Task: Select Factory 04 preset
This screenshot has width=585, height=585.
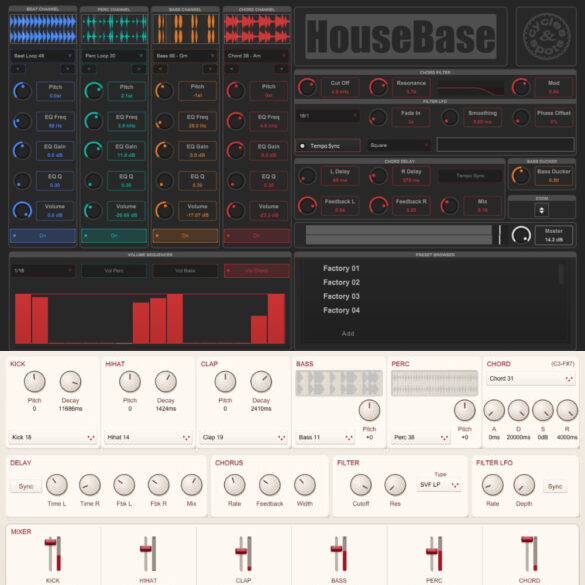Action: (341, 310)
